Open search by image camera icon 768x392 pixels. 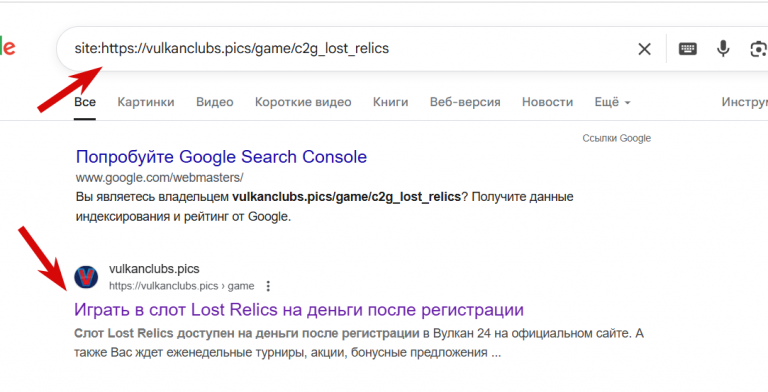759,49
